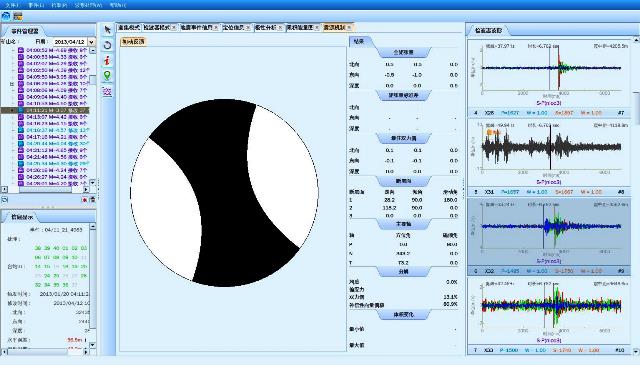Click the event list horizontal scrollbar right arrow
Image resolution: width=640 pixels, height=365 pixels.
click(86, 189)
